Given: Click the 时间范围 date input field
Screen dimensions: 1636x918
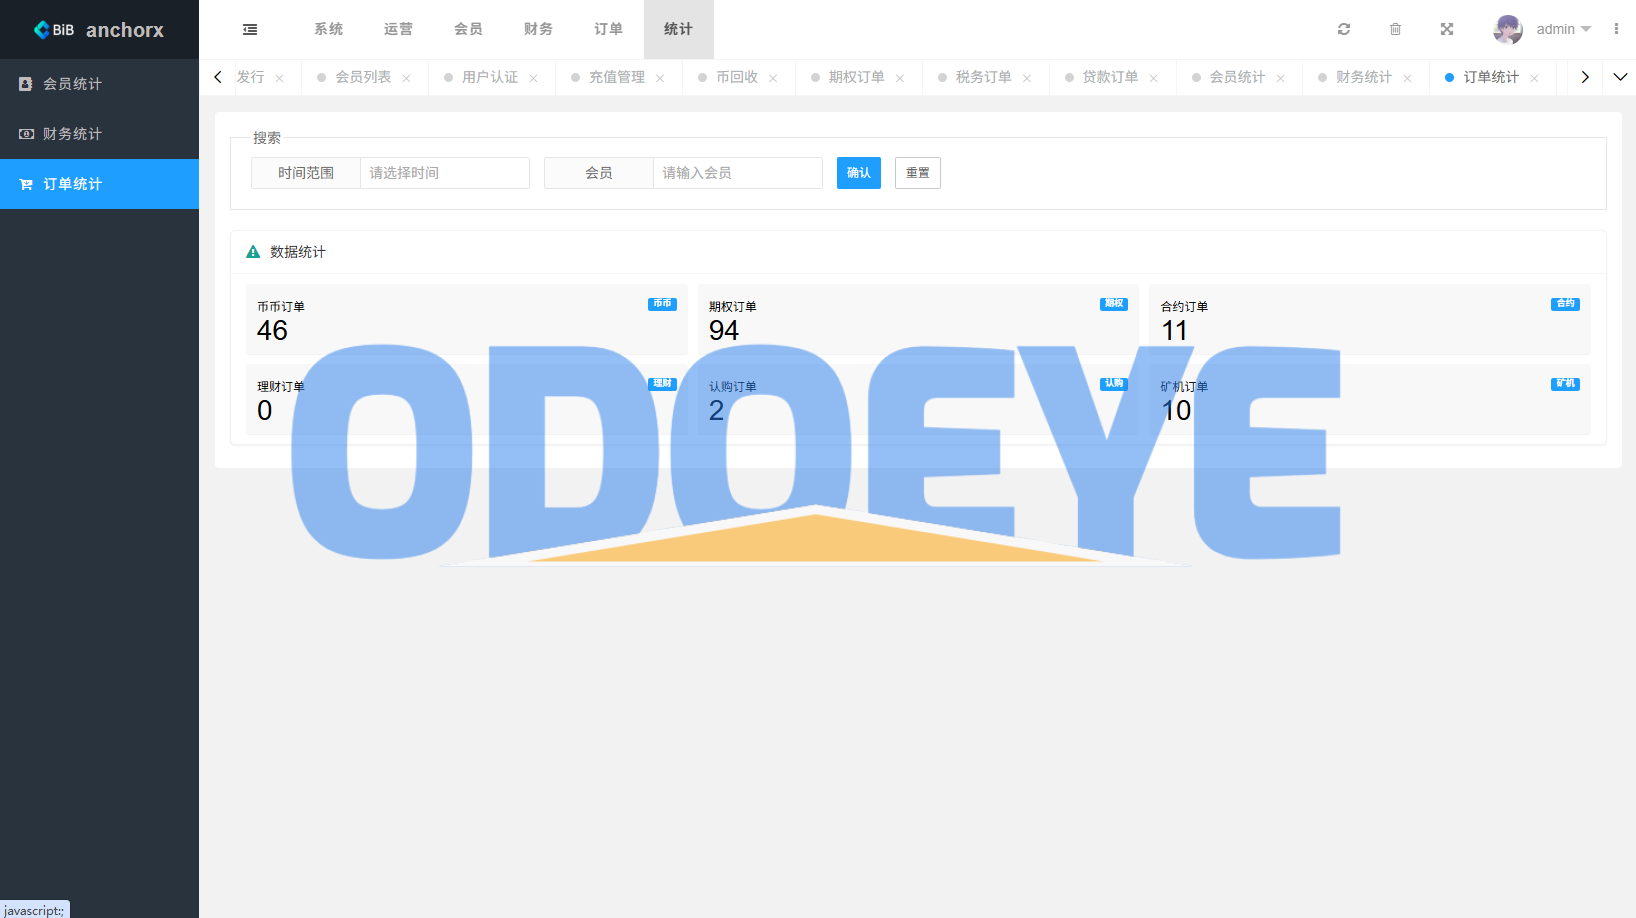Looking at the screenshot, I should click(444, 173).
